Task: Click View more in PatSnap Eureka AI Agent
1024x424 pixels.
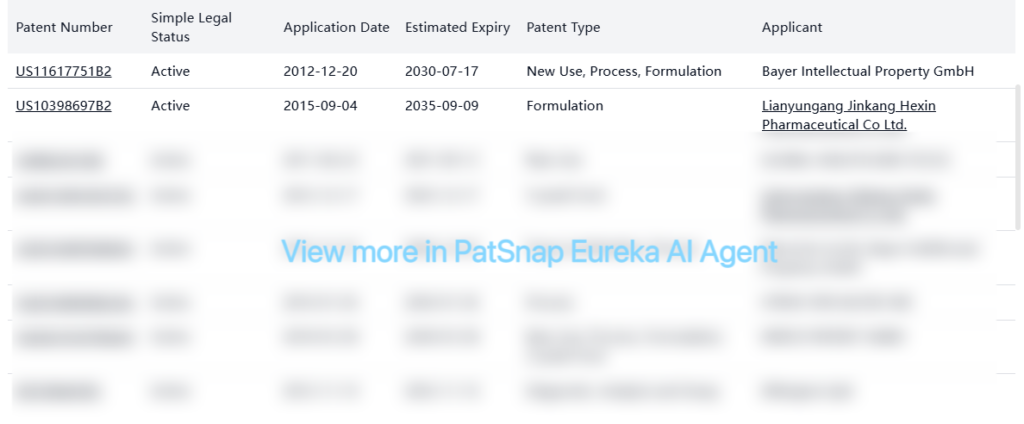Action: coord(529,251)
